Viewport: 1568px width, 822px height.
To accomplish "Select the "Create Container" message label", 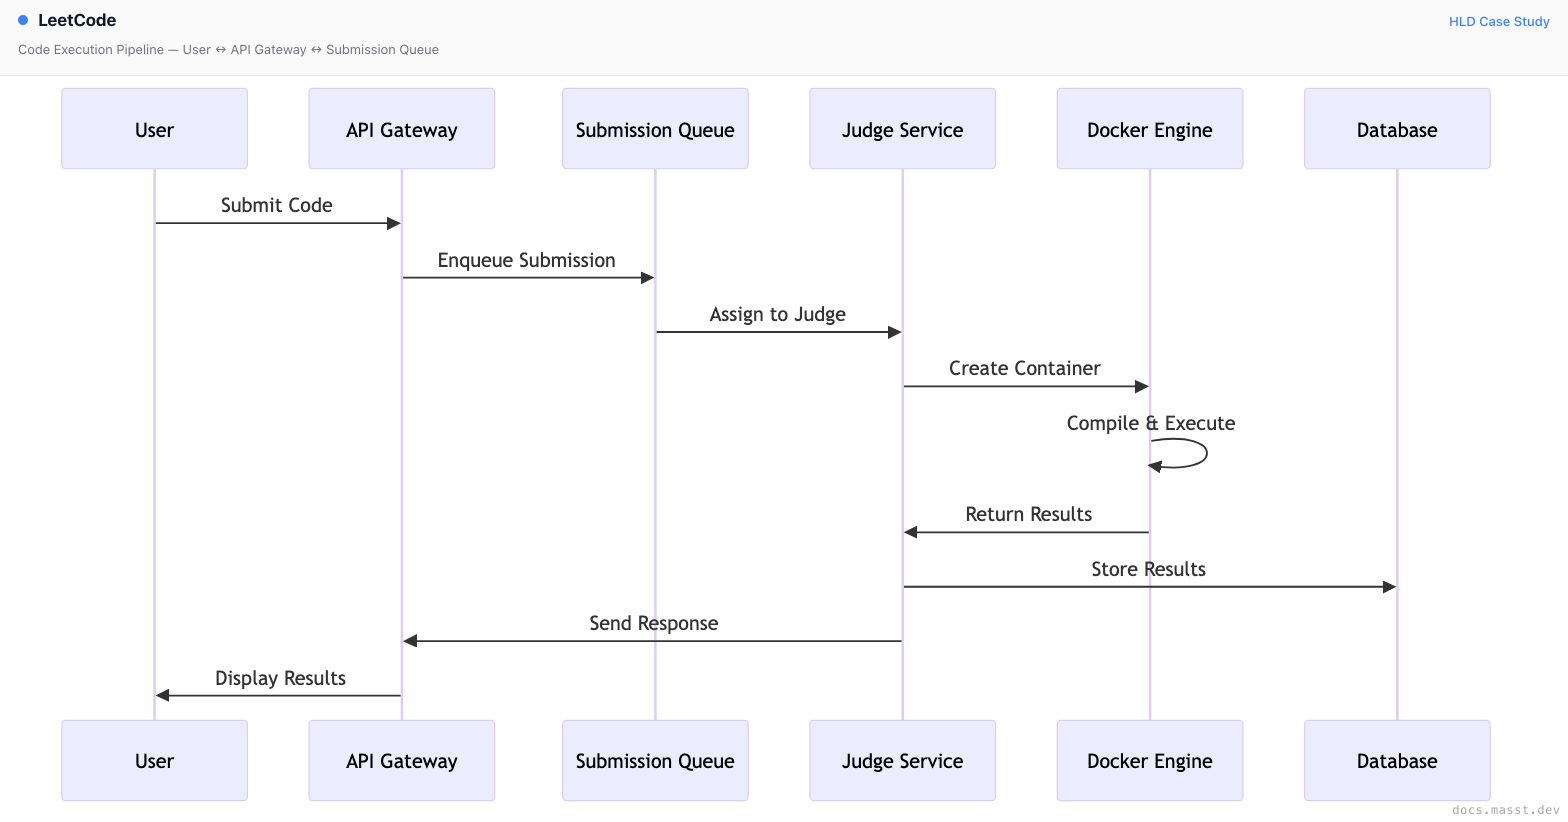I will pyautogui.click(x=1025, y=368).
